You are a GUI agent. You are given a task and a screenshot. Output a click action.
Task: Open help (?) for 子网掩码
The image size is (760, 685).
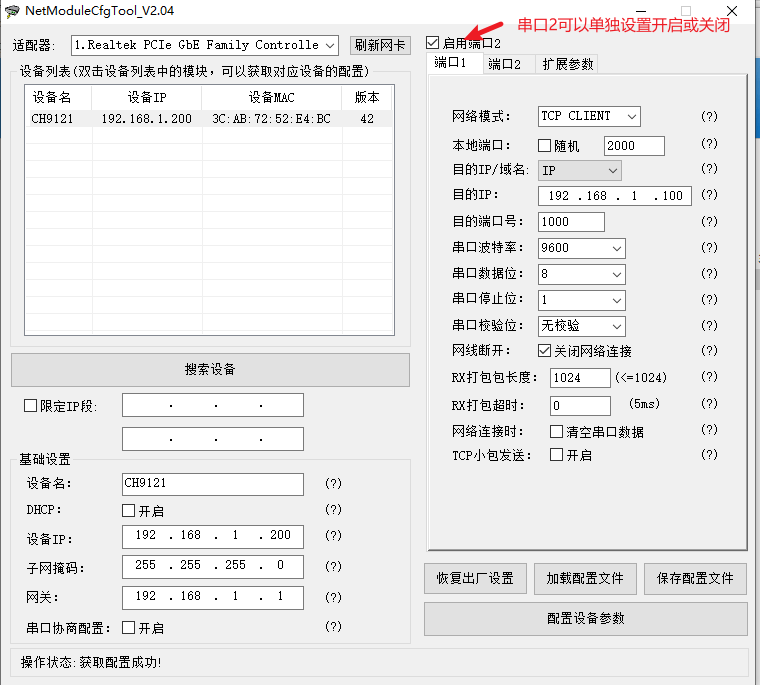pos(333,566)
